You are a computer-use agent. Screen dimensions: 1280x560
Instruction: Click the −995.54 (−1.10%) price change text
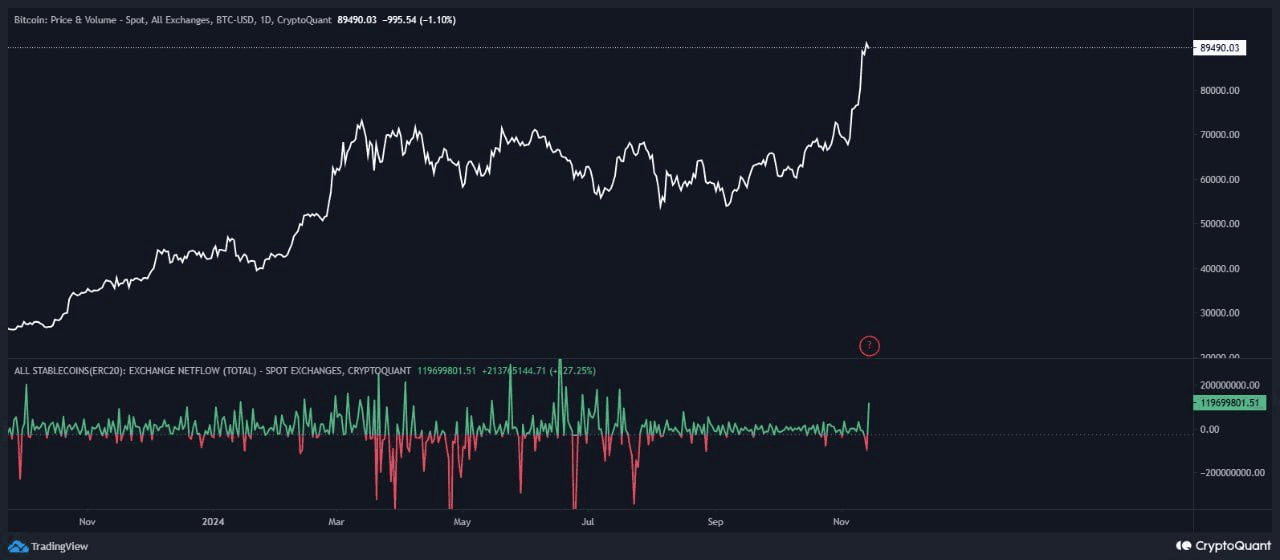coord(418,19)
